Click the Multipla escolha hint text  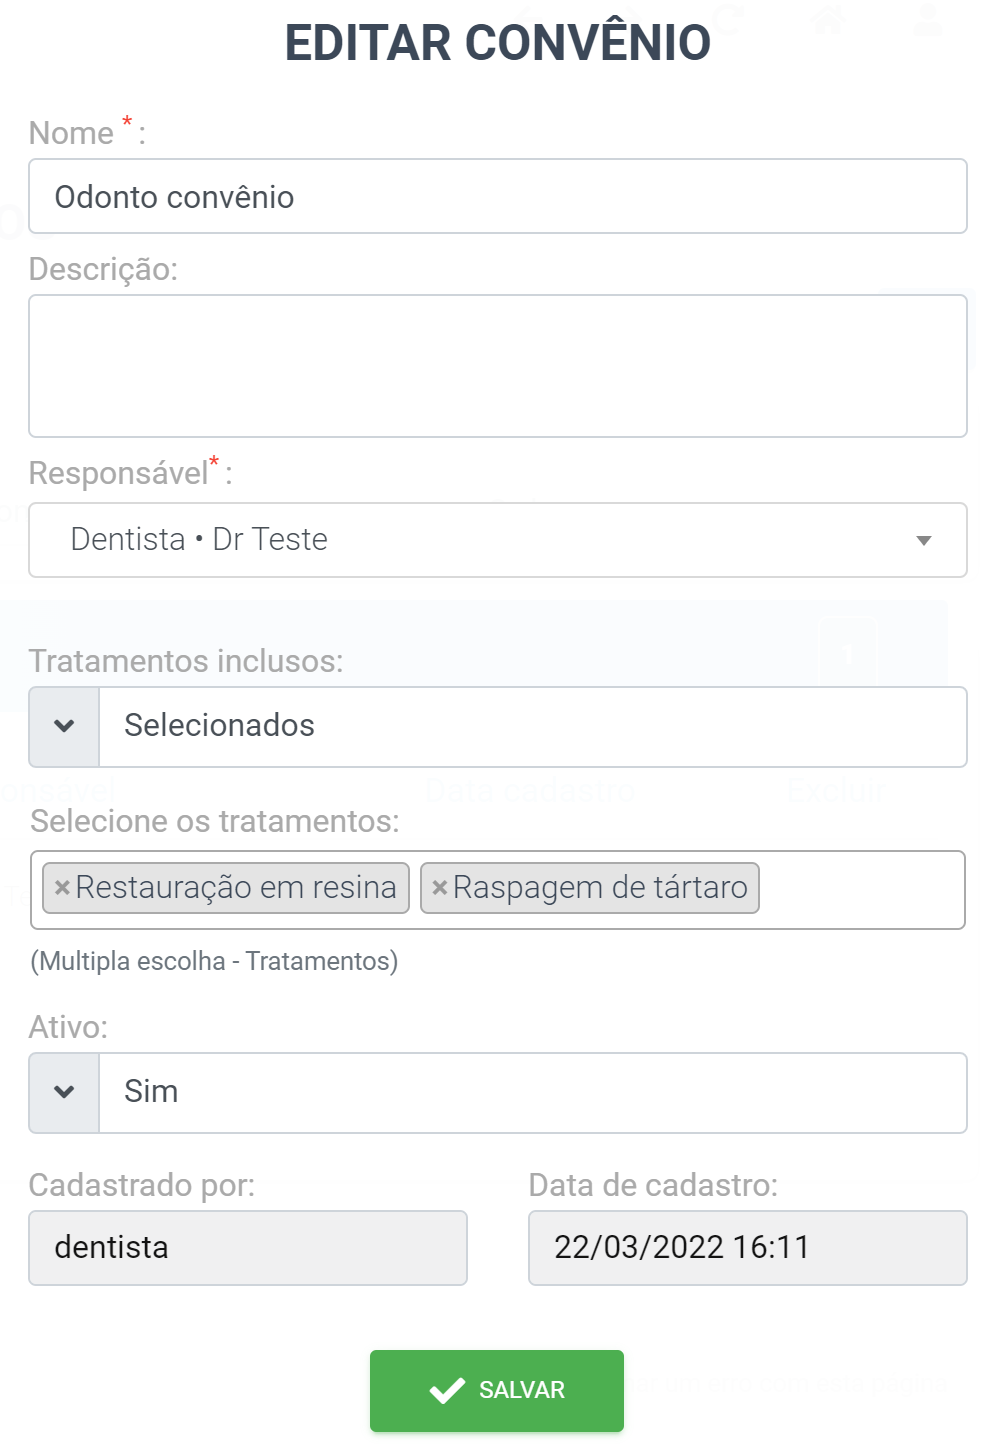tap(214, 961)
